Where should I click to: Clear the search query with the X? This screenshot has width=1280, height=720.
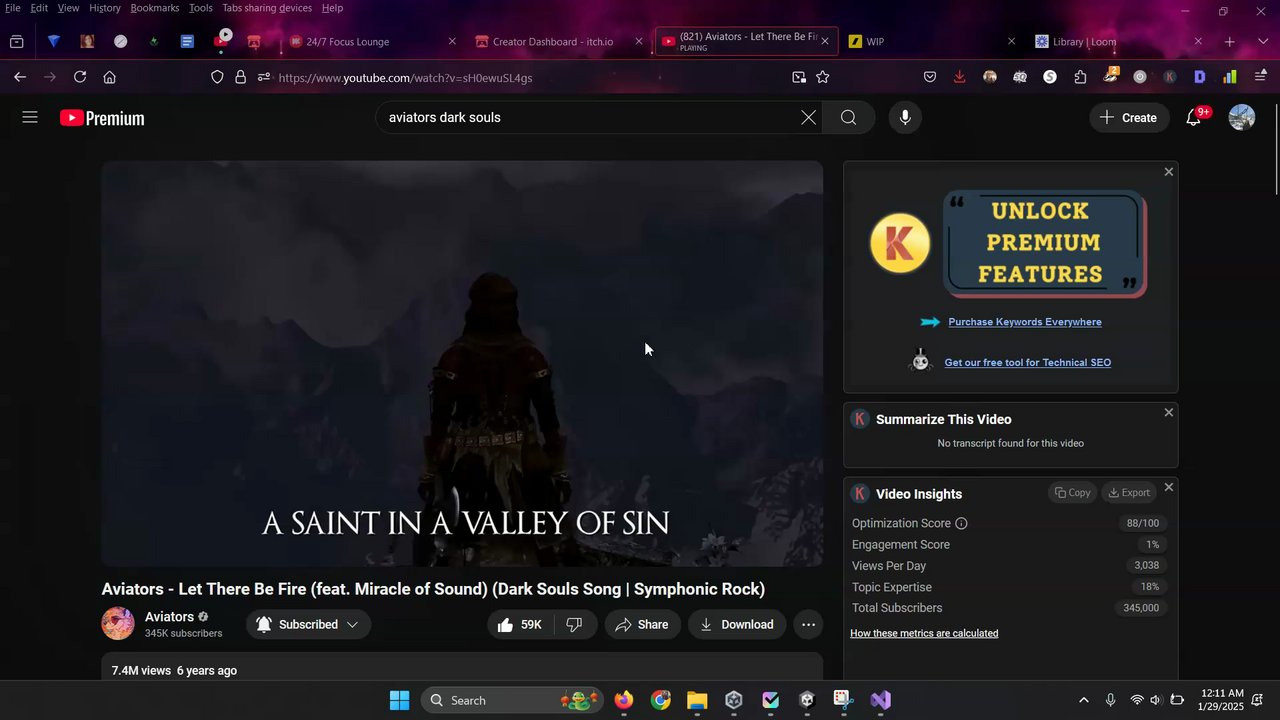pos(808,118)
